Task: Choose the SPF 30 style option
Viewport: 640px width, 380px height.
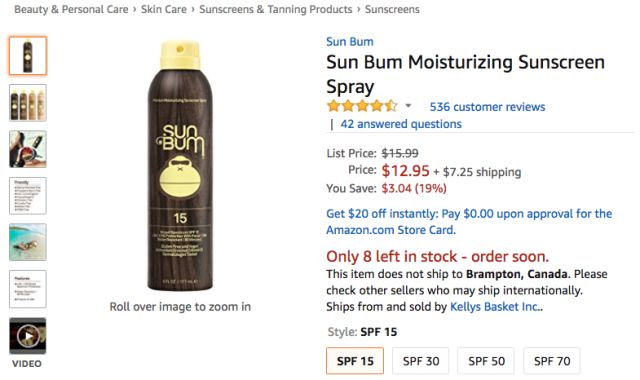Action: tap(421, 361)
